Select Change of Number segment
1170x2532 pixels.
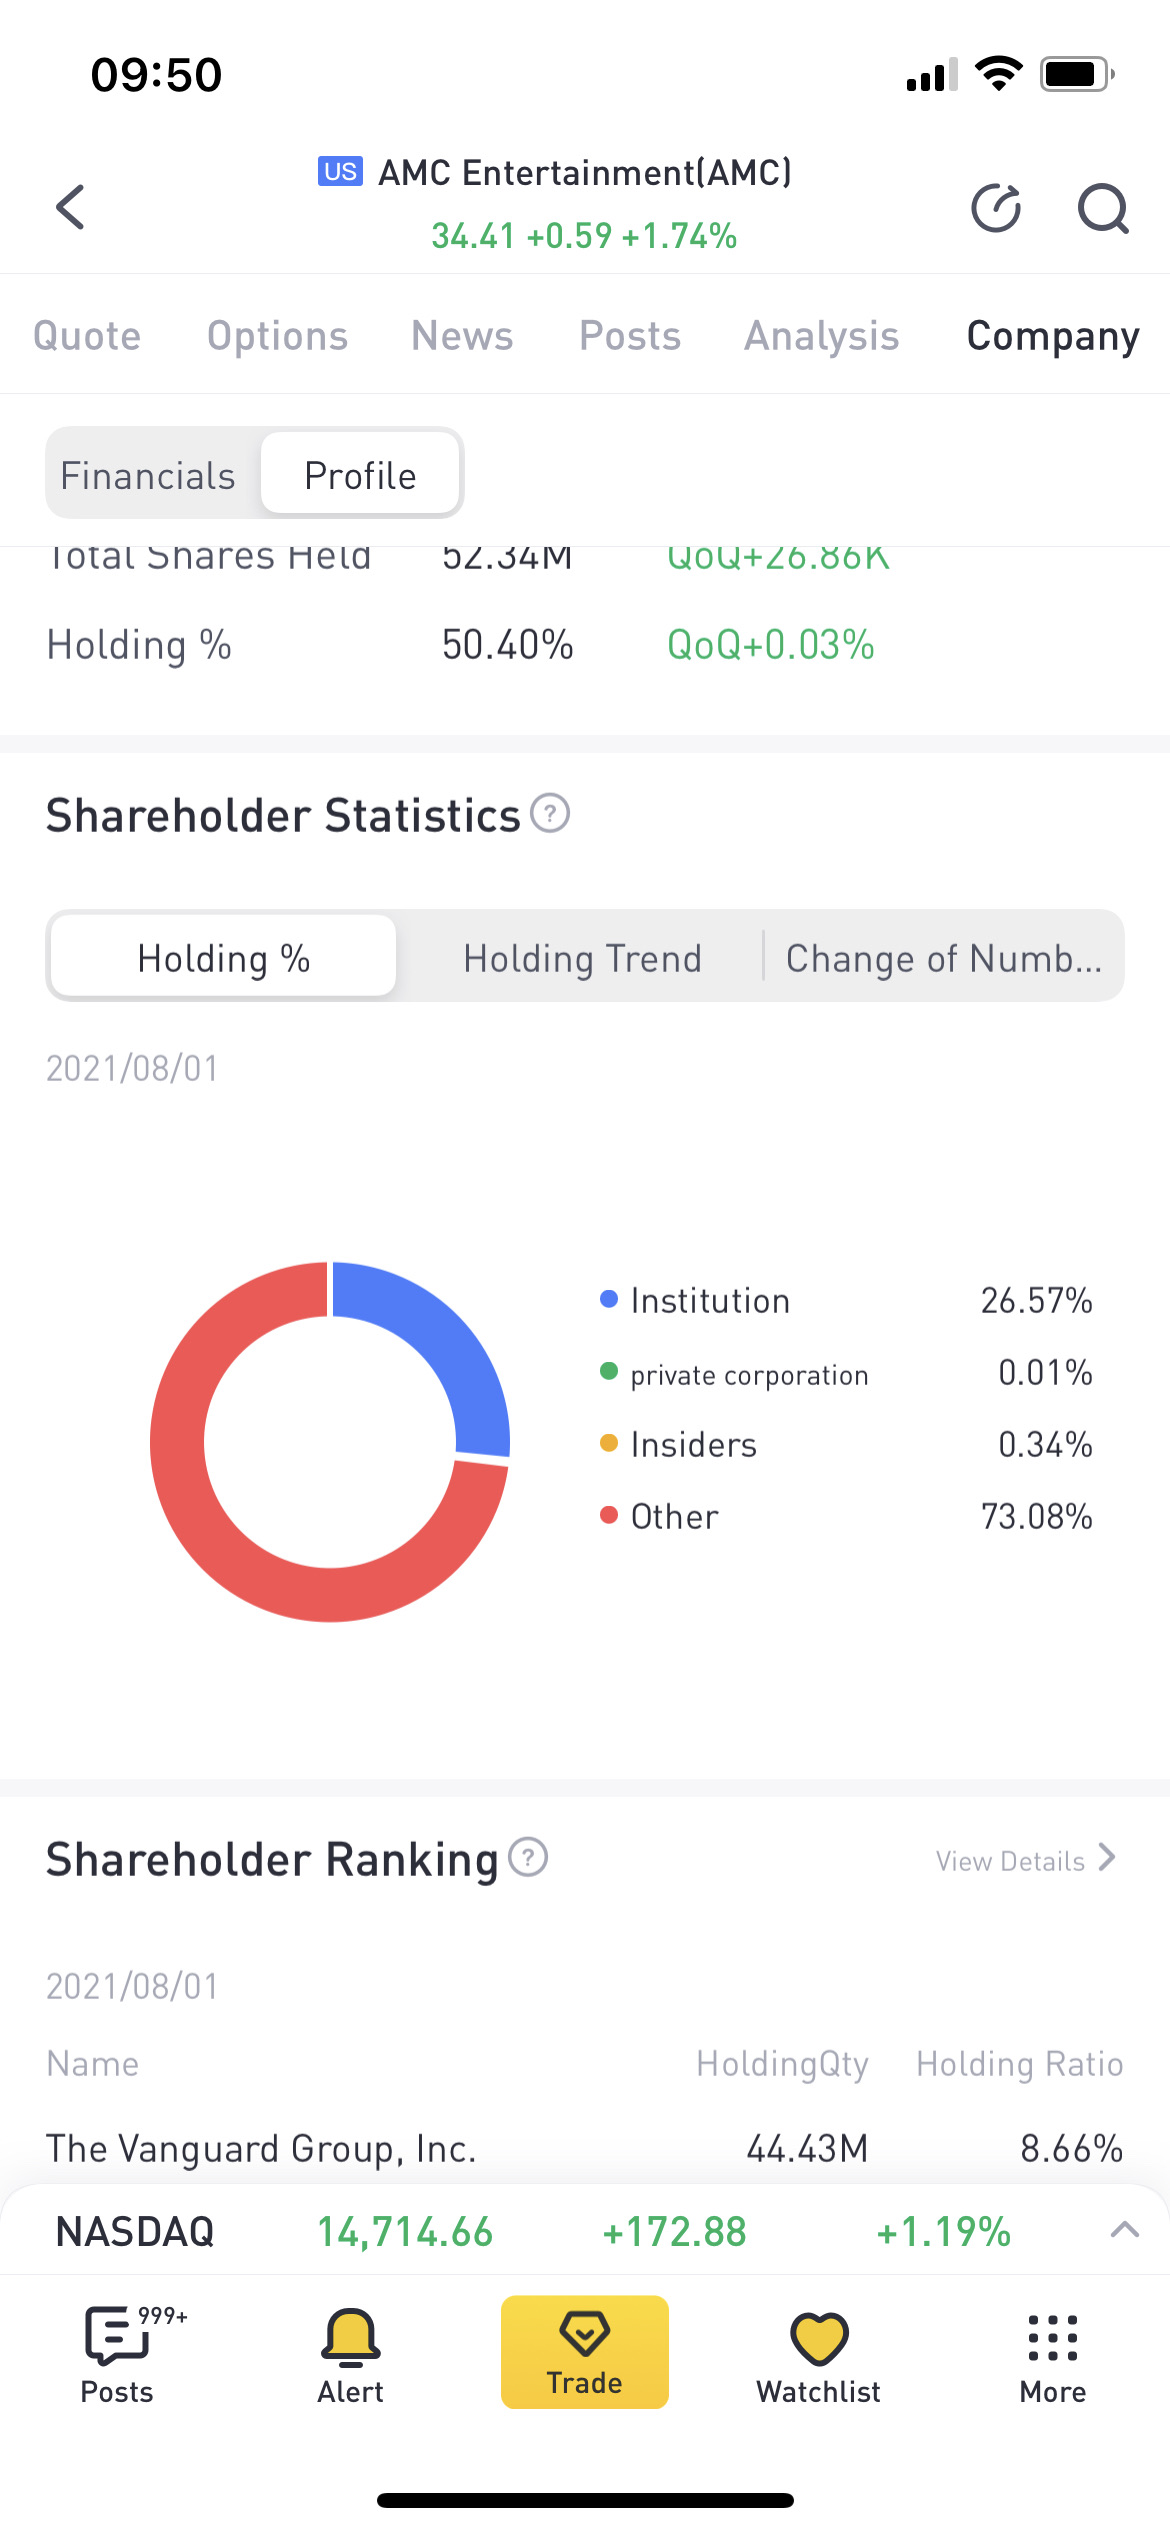943,958
